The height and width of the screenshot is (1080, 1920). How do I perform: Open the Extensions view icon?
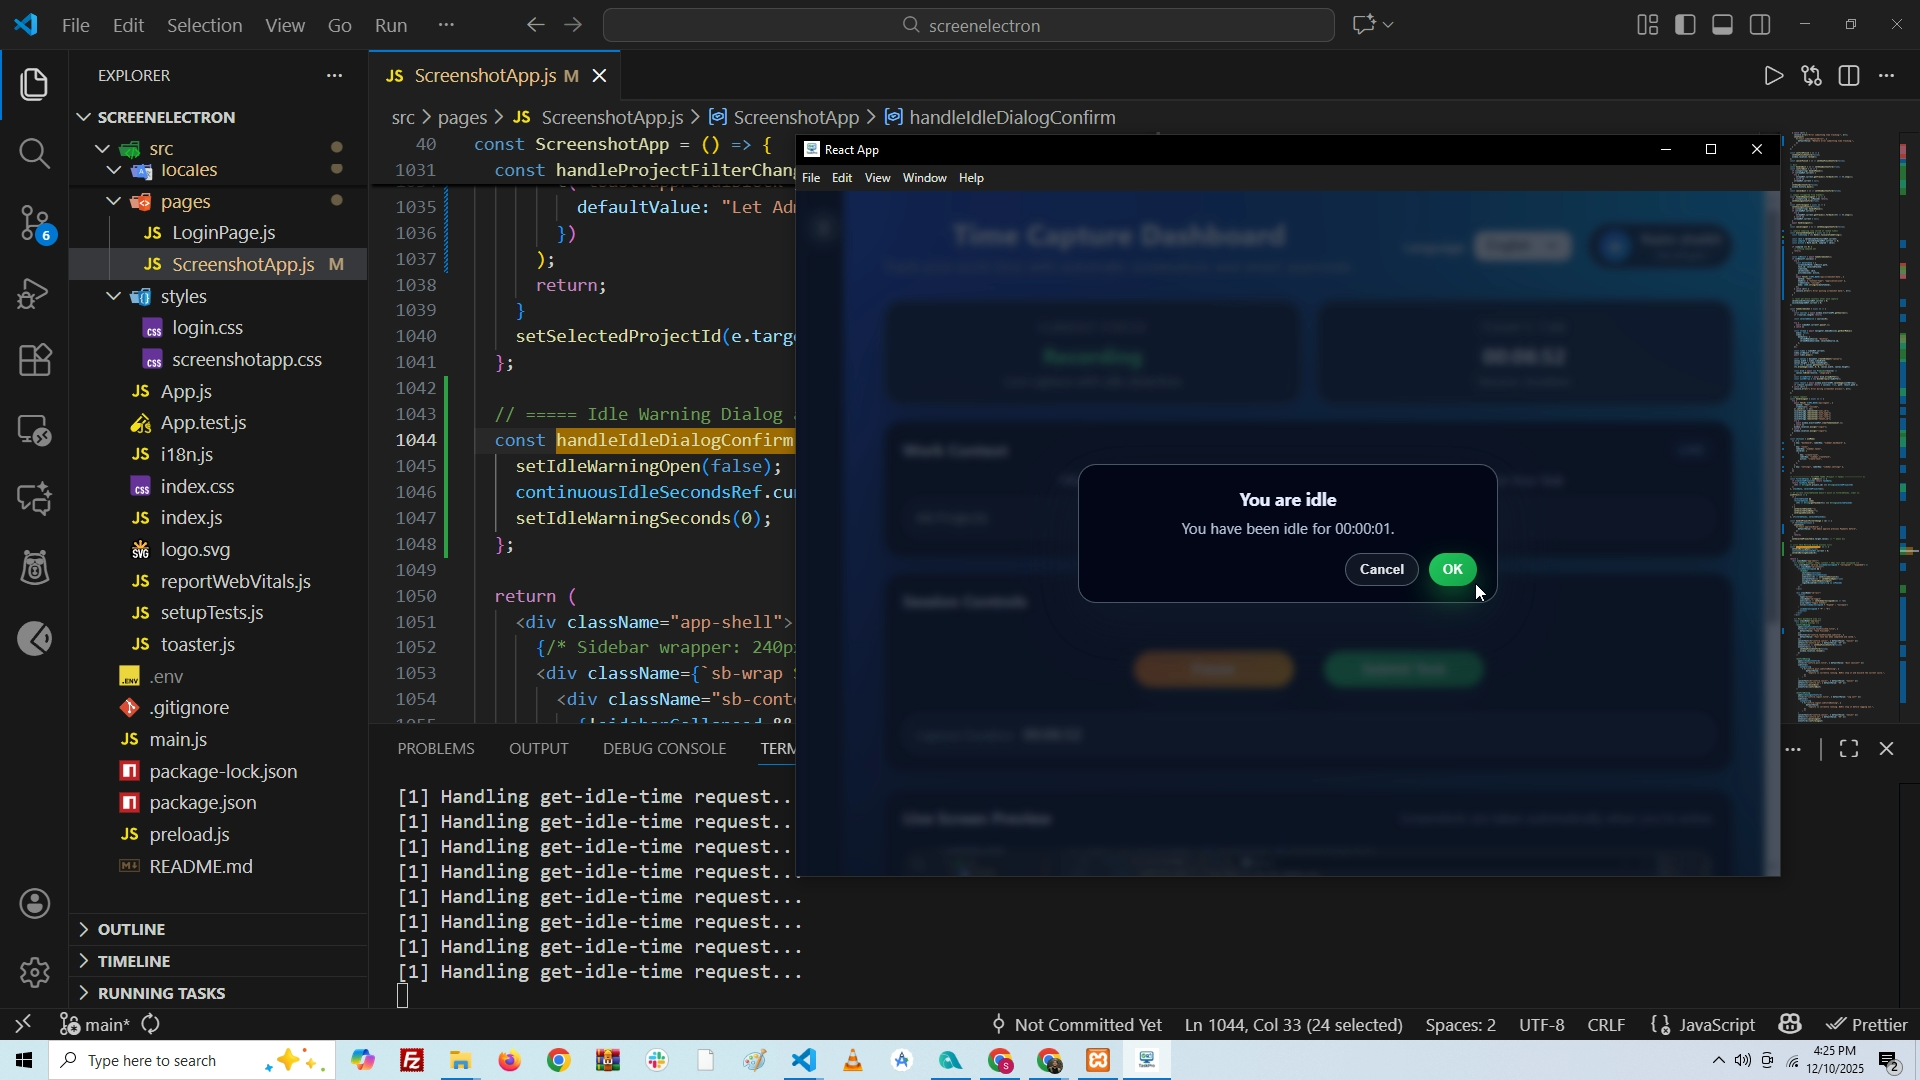[x=34, y=360]
